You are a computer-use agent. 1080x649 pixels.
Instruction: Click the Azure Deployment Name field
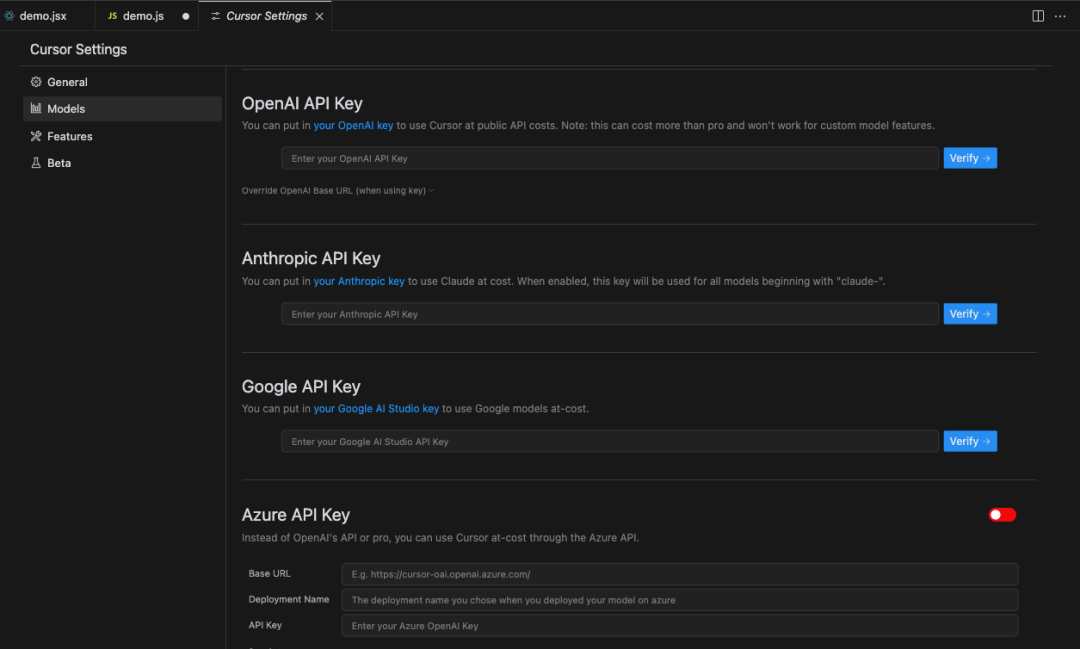(x=680, y=600)
